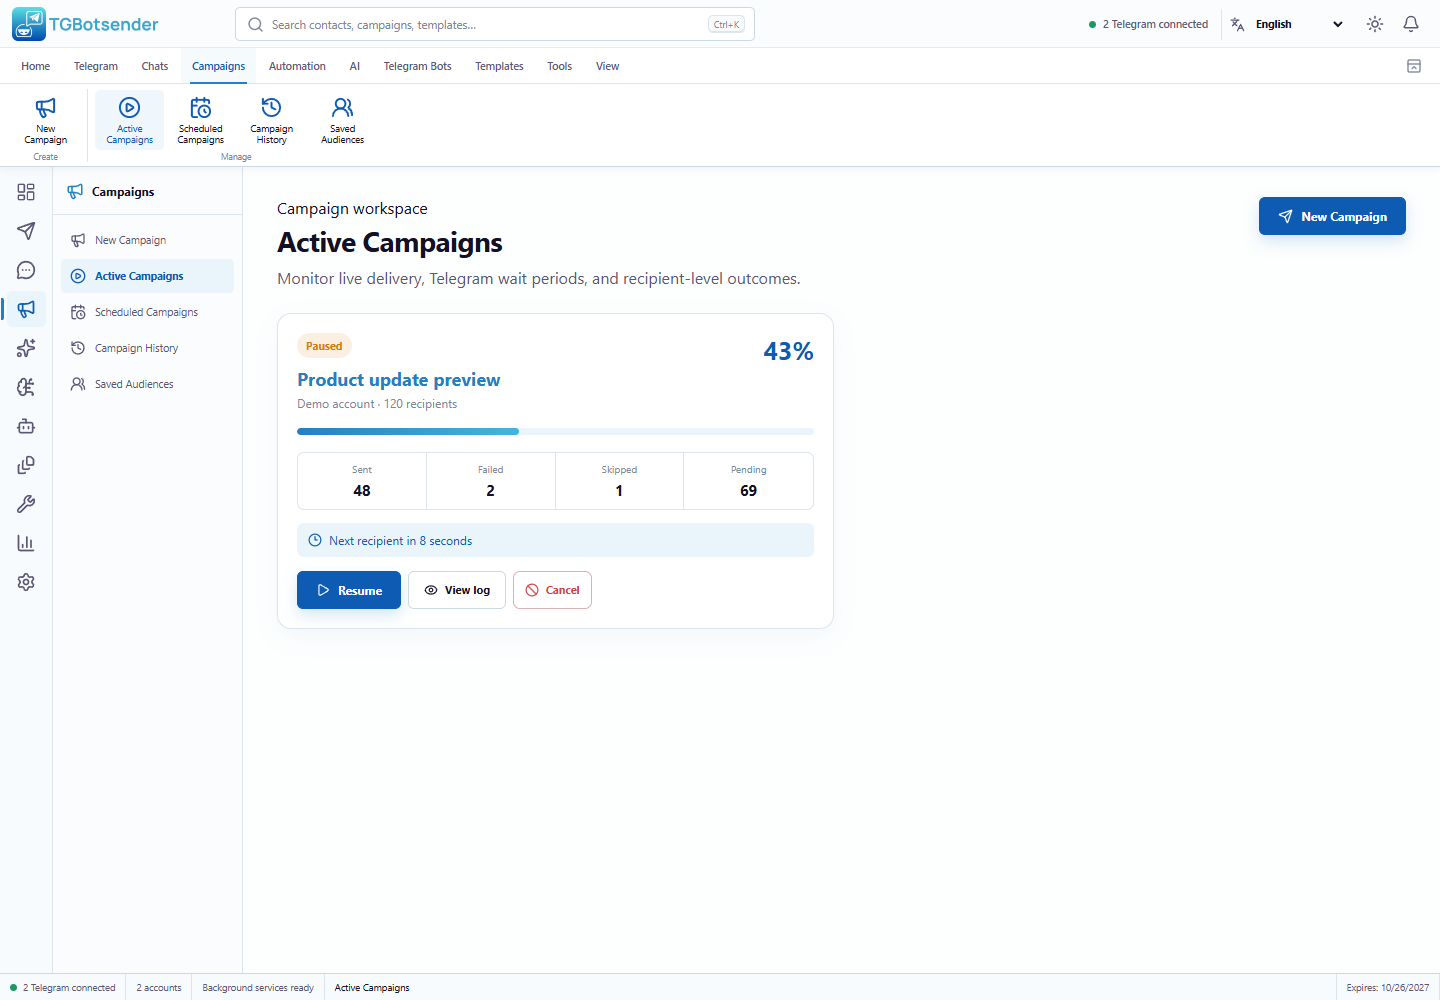Click the dashboard grid icon in left rail

pos(26,192)
